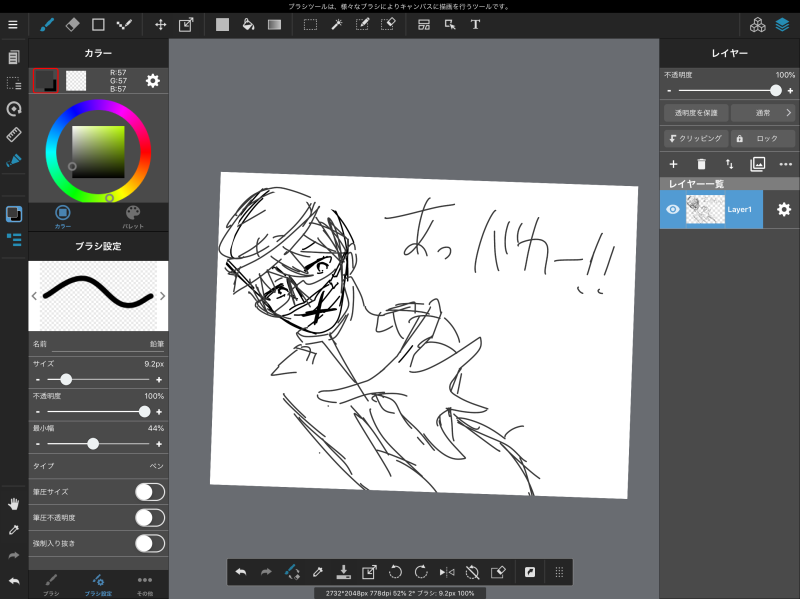Click save download icon in floating toolbar
800x599 pixels.
pyautogui.click(x=344, y=572)
